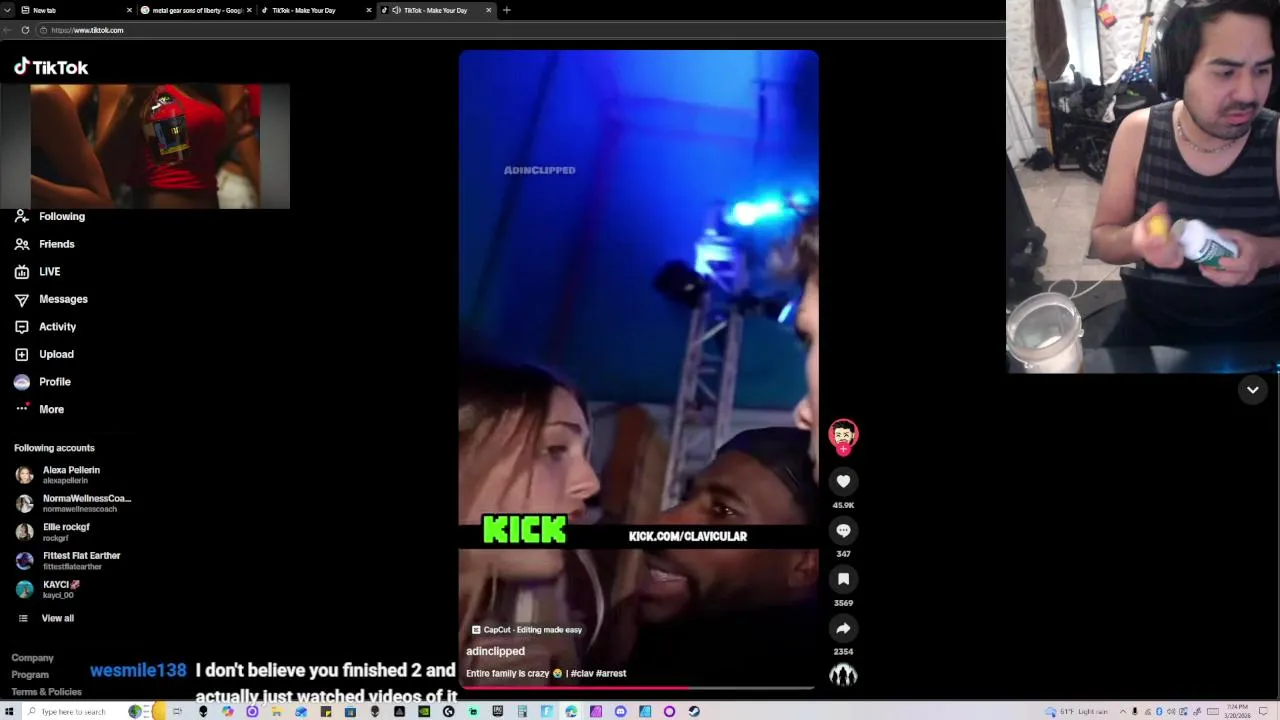1280x720 pixels.
Task: Open the CapCut Editing made easy tag
Action: tap(527, 630)
